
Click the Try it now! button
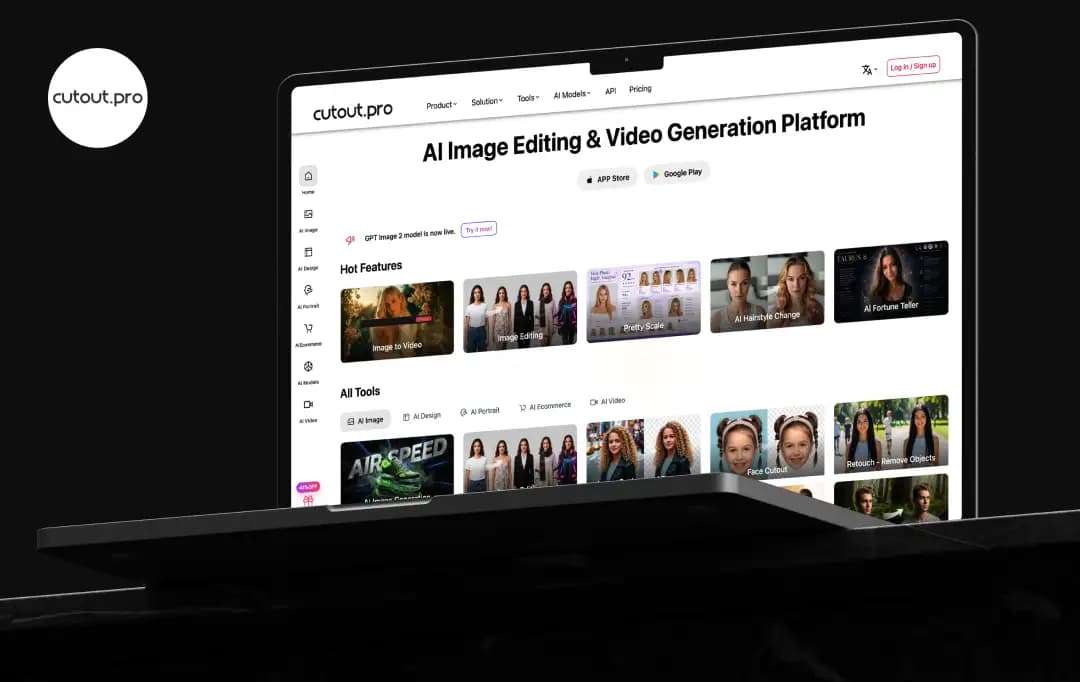click(479, 229)
